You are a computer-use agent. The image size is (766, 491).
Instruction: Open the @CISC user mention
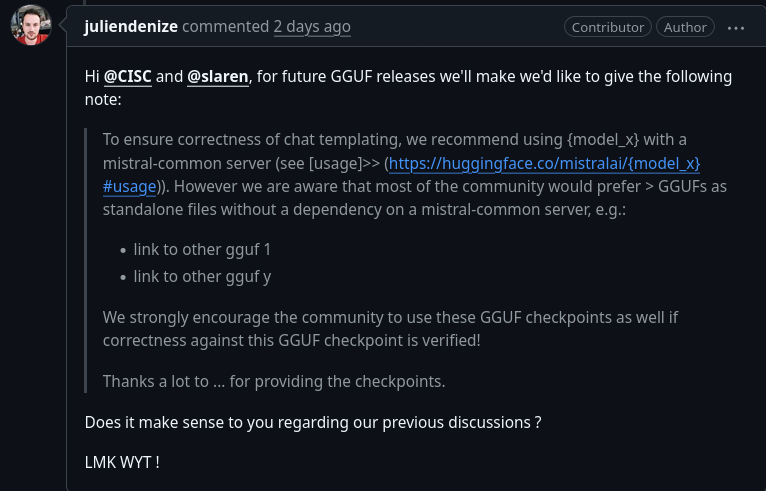tap(128, 77)
